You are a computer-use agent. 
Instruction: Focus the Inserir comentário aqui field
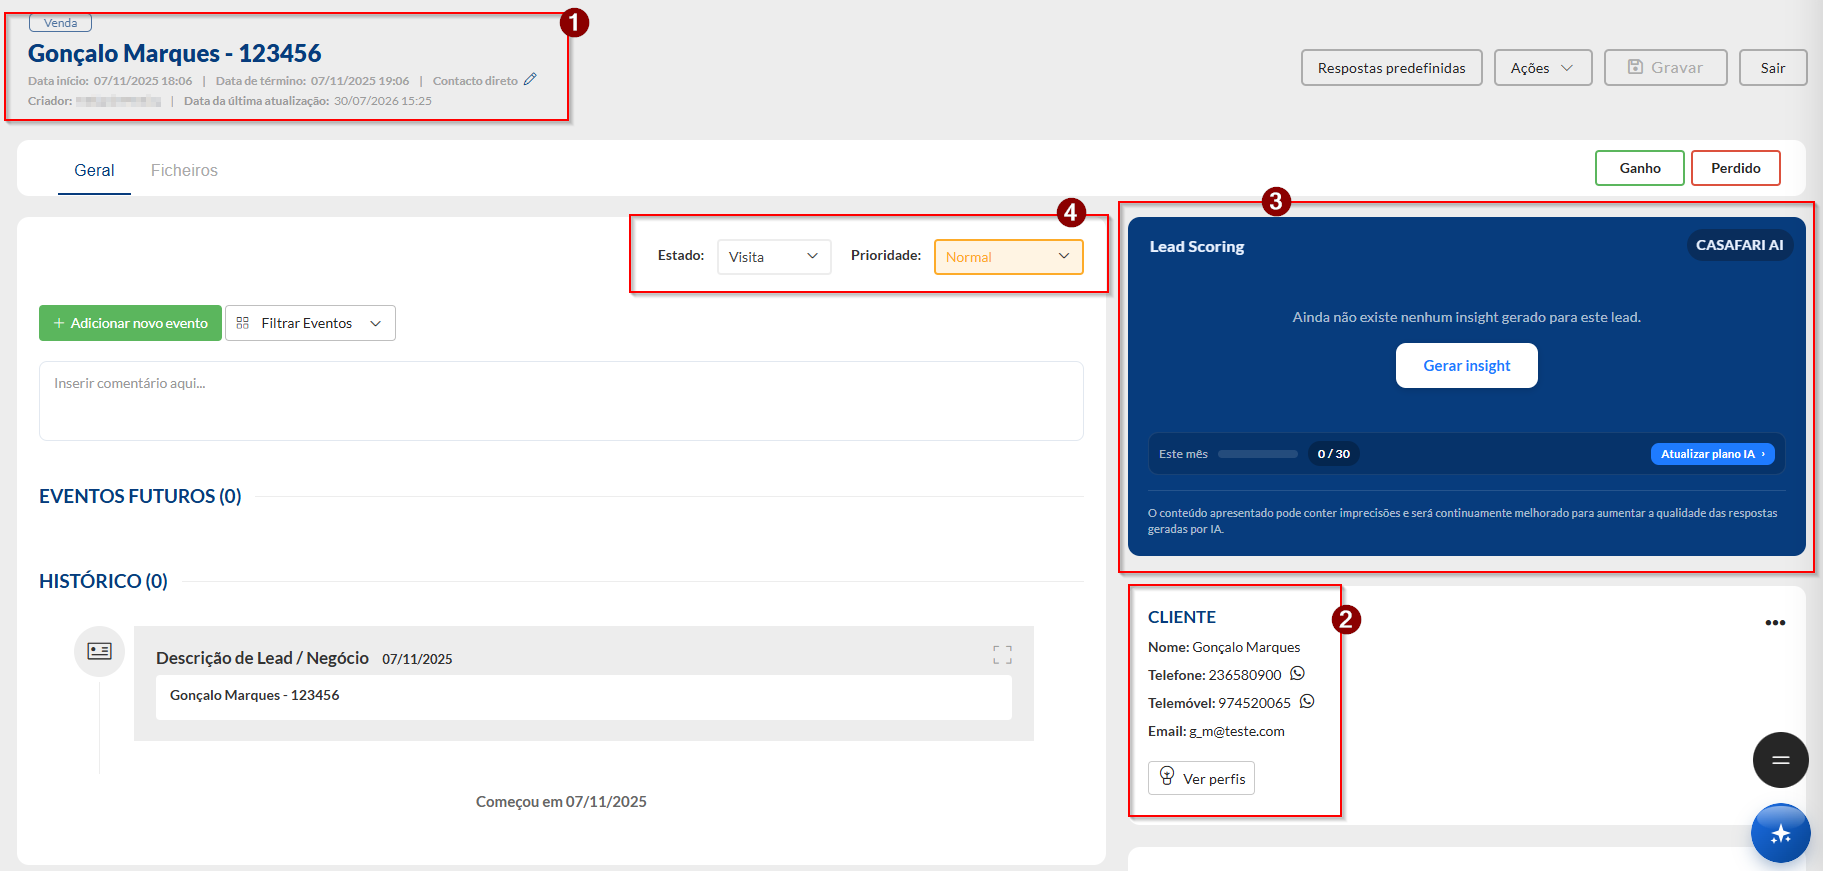click(x=561, y=401)
